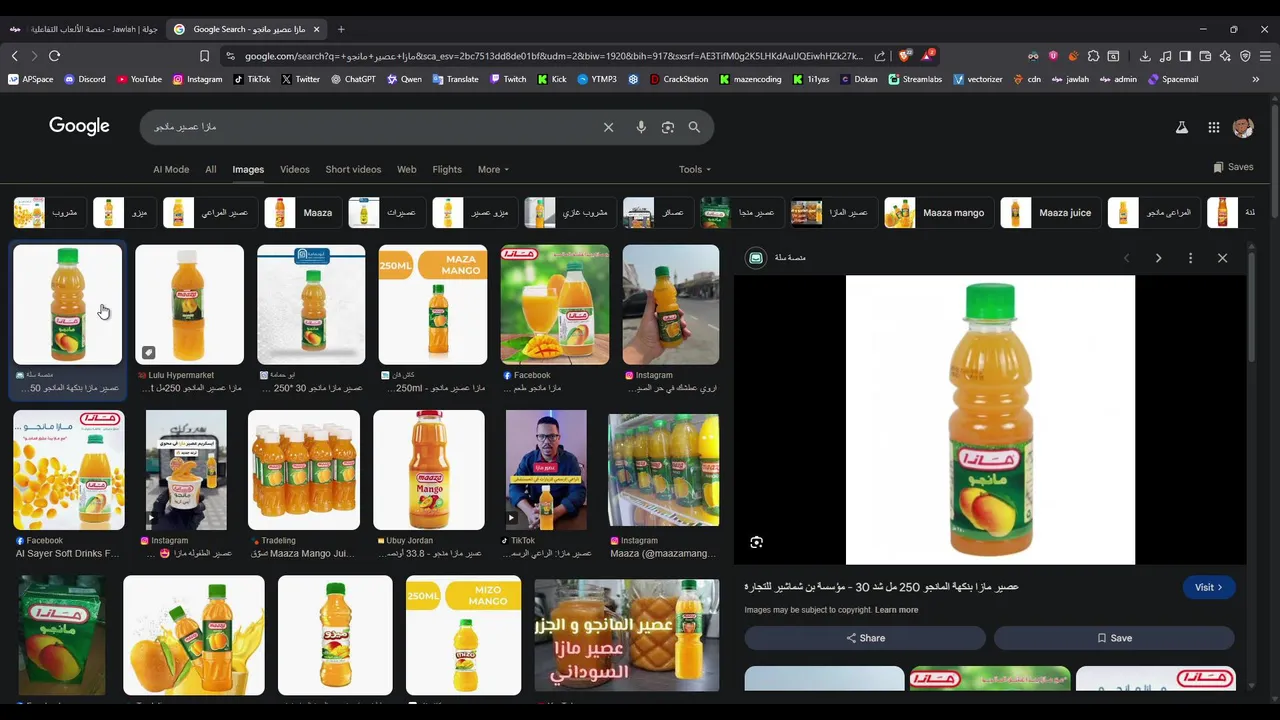Open the browser hamburger main menu
Viewport: 1280px width, 720px height.
[x=1265, y=56]
